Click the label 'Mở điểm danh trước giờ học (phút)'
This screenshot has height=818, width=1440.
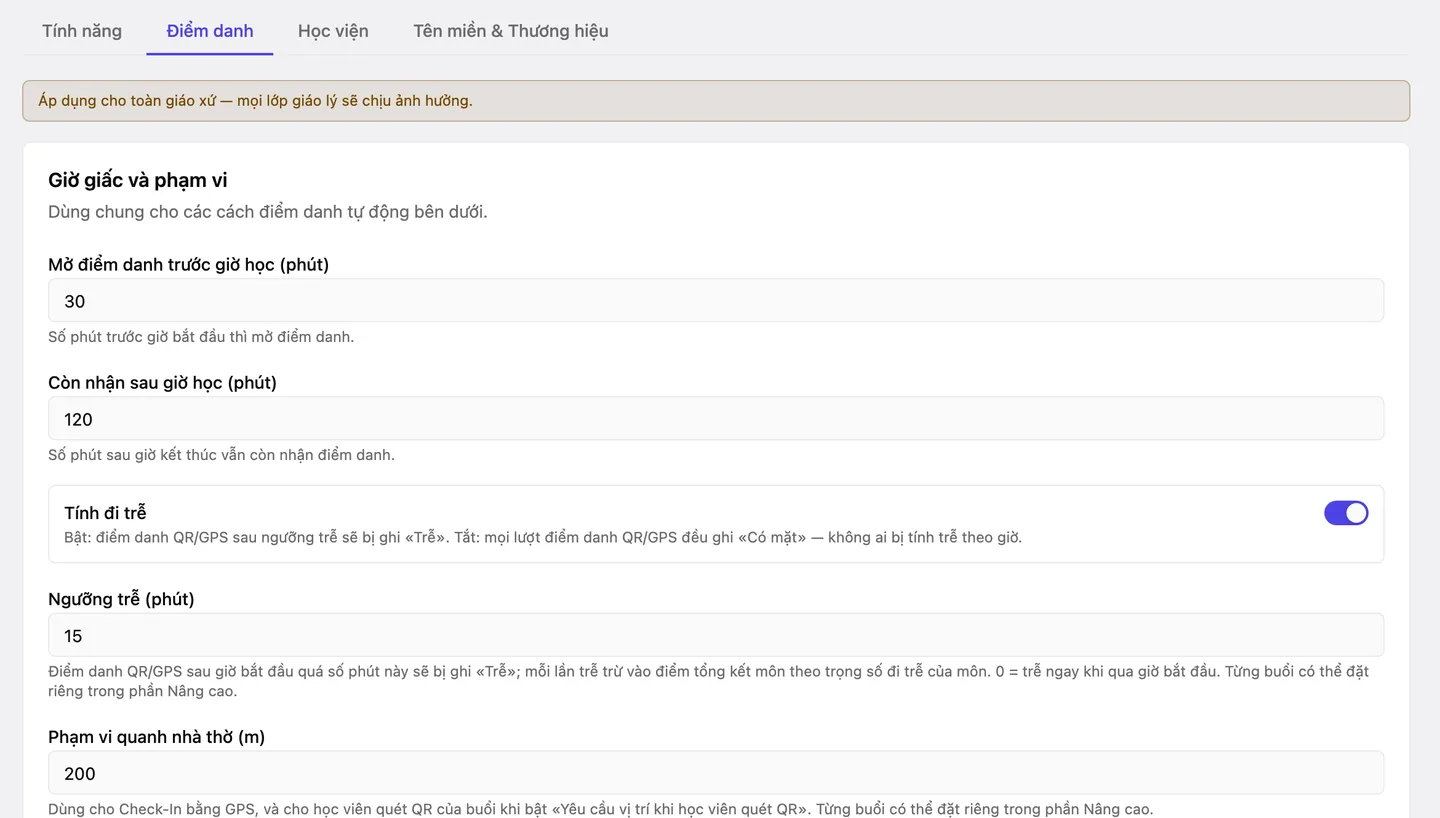tap(189, 264)
